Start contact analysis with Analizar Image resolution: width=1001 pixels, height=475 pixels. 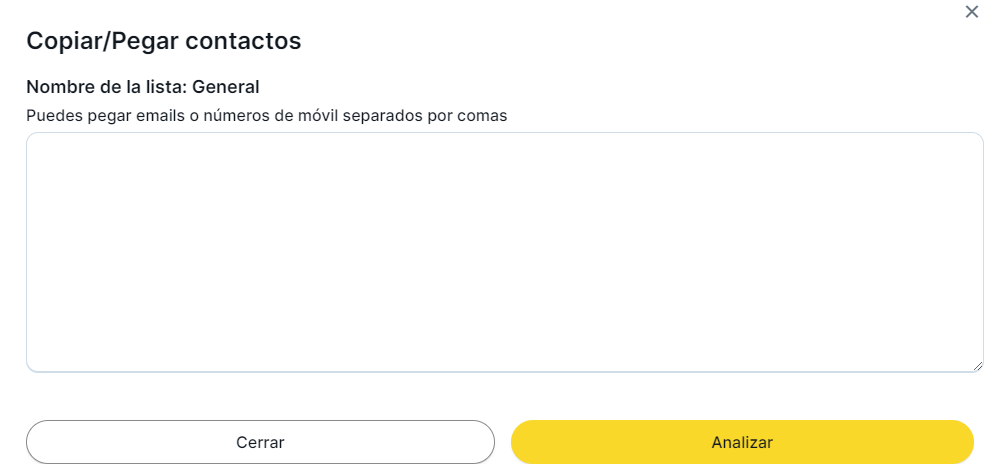[x=742, y=442]
